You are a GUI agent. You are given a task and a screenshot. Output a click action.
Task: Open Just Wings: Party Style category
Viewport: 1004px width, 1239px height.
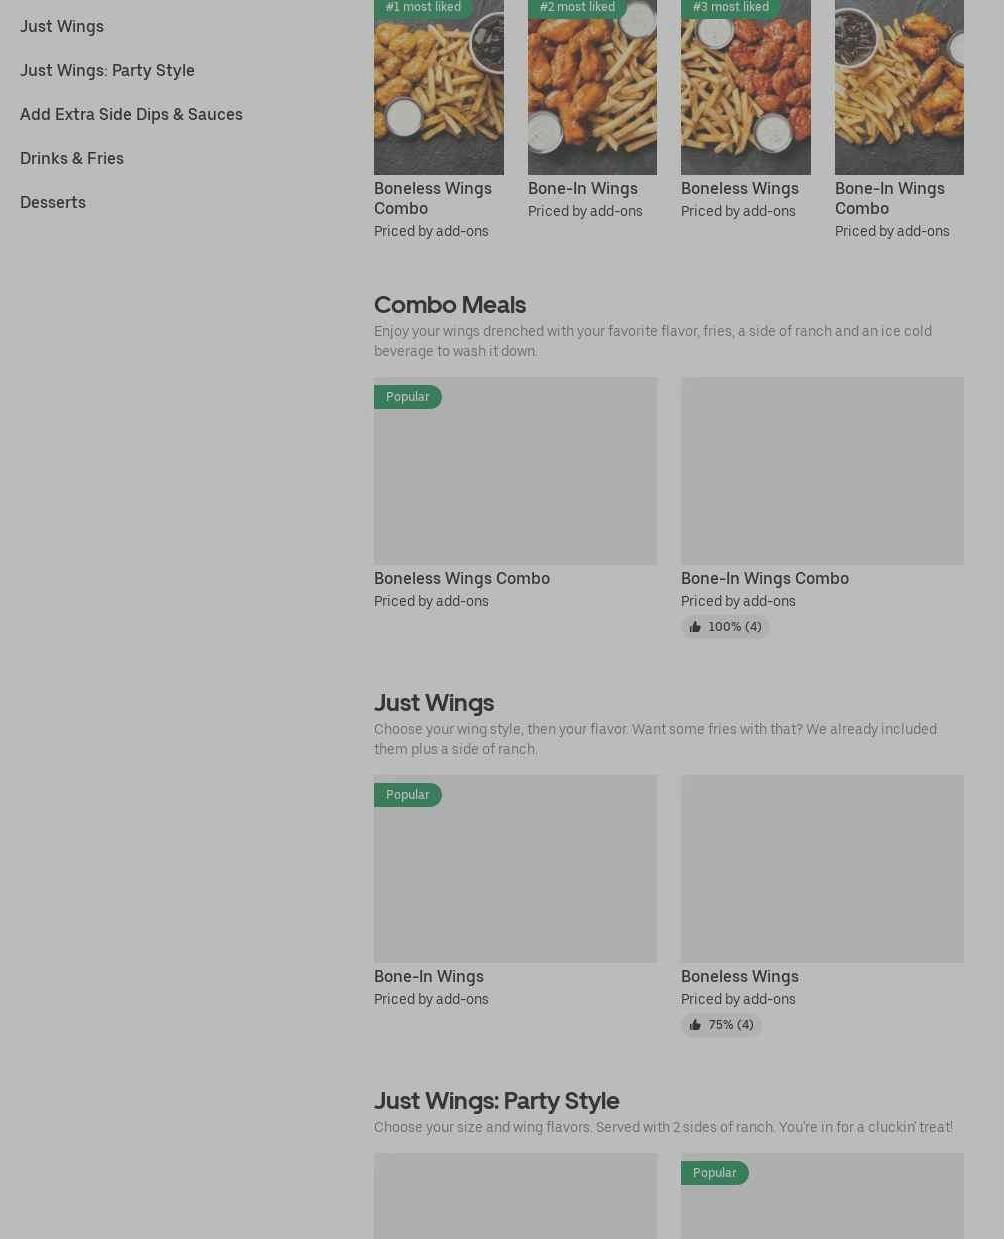pos(107,70)
